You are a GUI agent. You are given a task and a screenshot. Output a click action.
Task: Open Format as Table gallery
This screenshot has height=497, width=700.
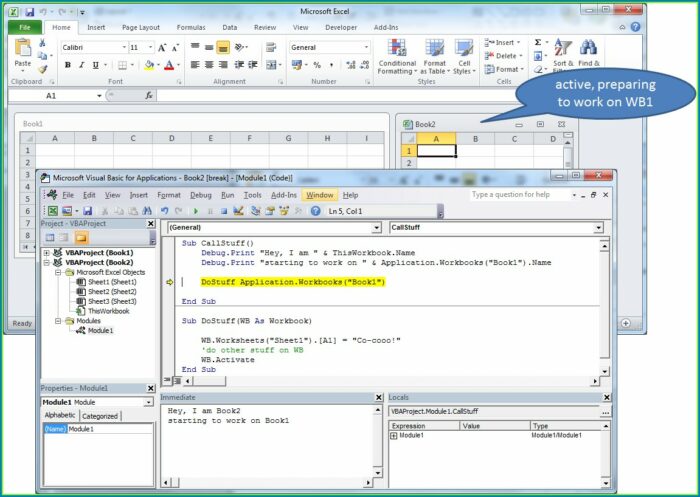point(434,57)
